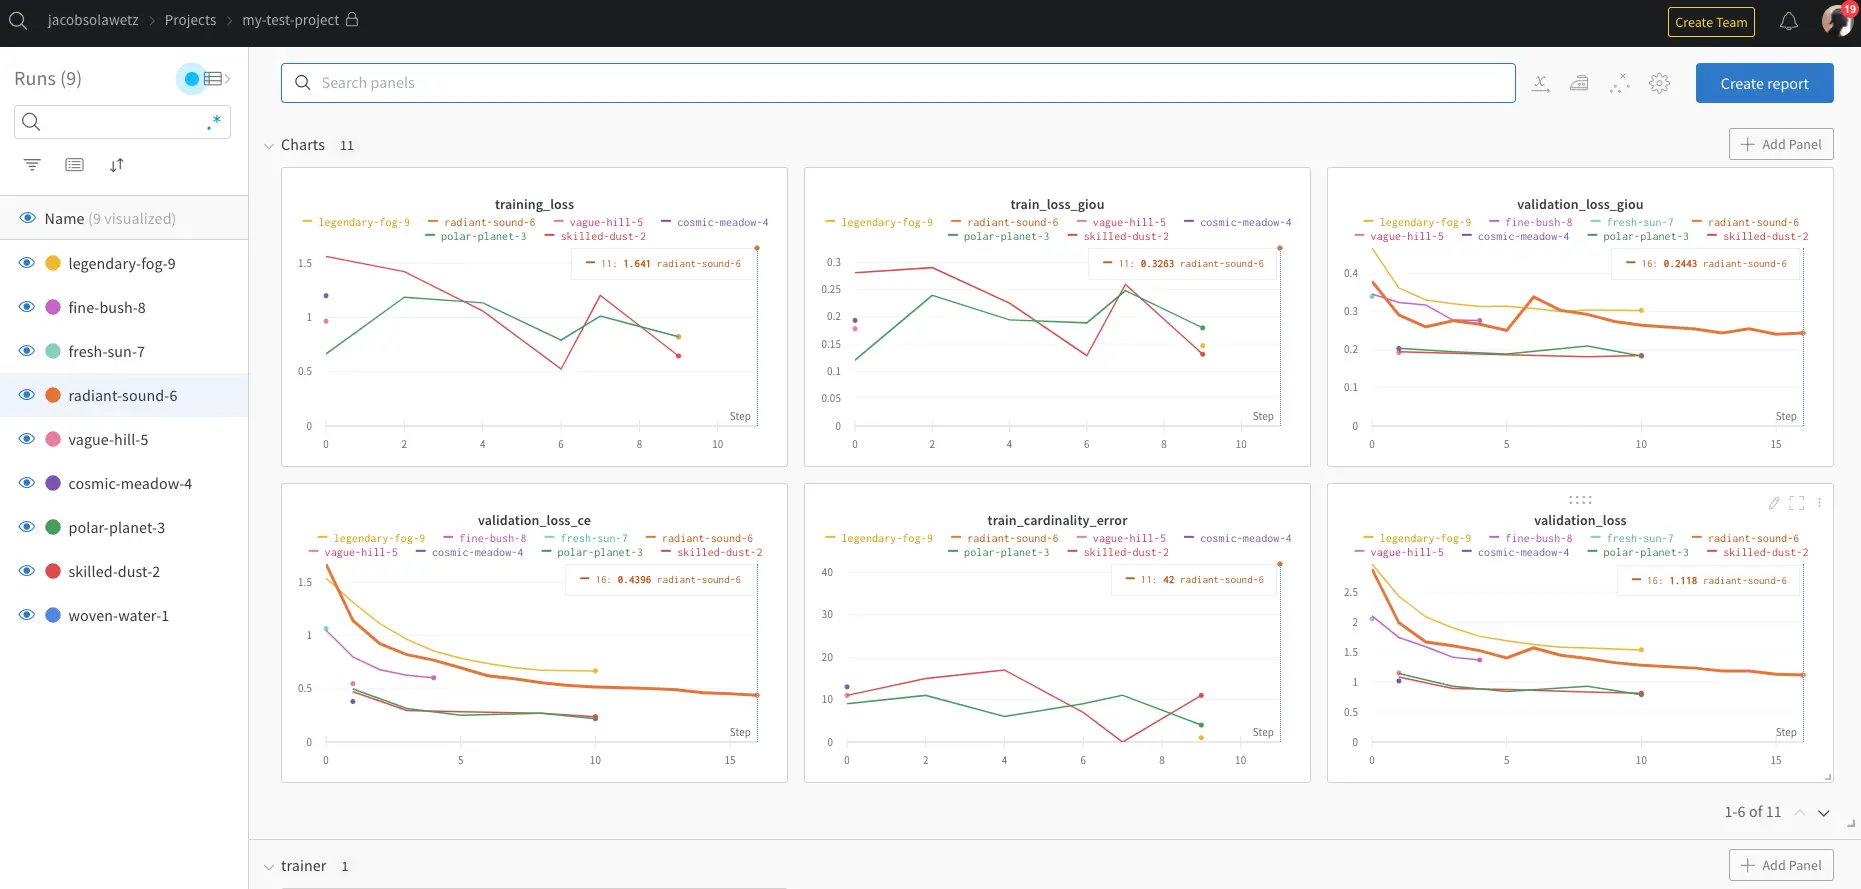Image resolution: width=1861 pixels, height=889 pixels.
Task: Open the notifications bell
Action: [x=1789, y=21]
